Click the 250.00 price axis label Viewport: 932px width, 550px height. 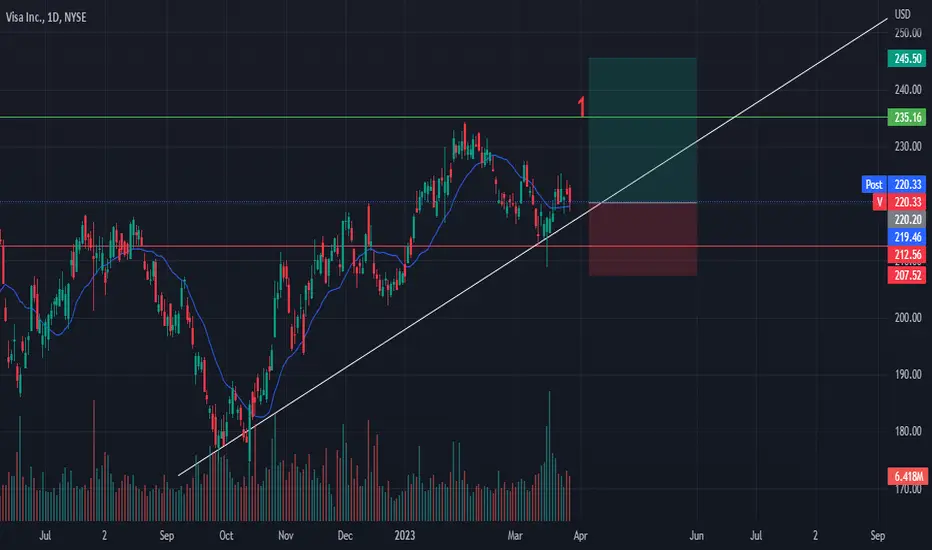(x=908, y=33)
